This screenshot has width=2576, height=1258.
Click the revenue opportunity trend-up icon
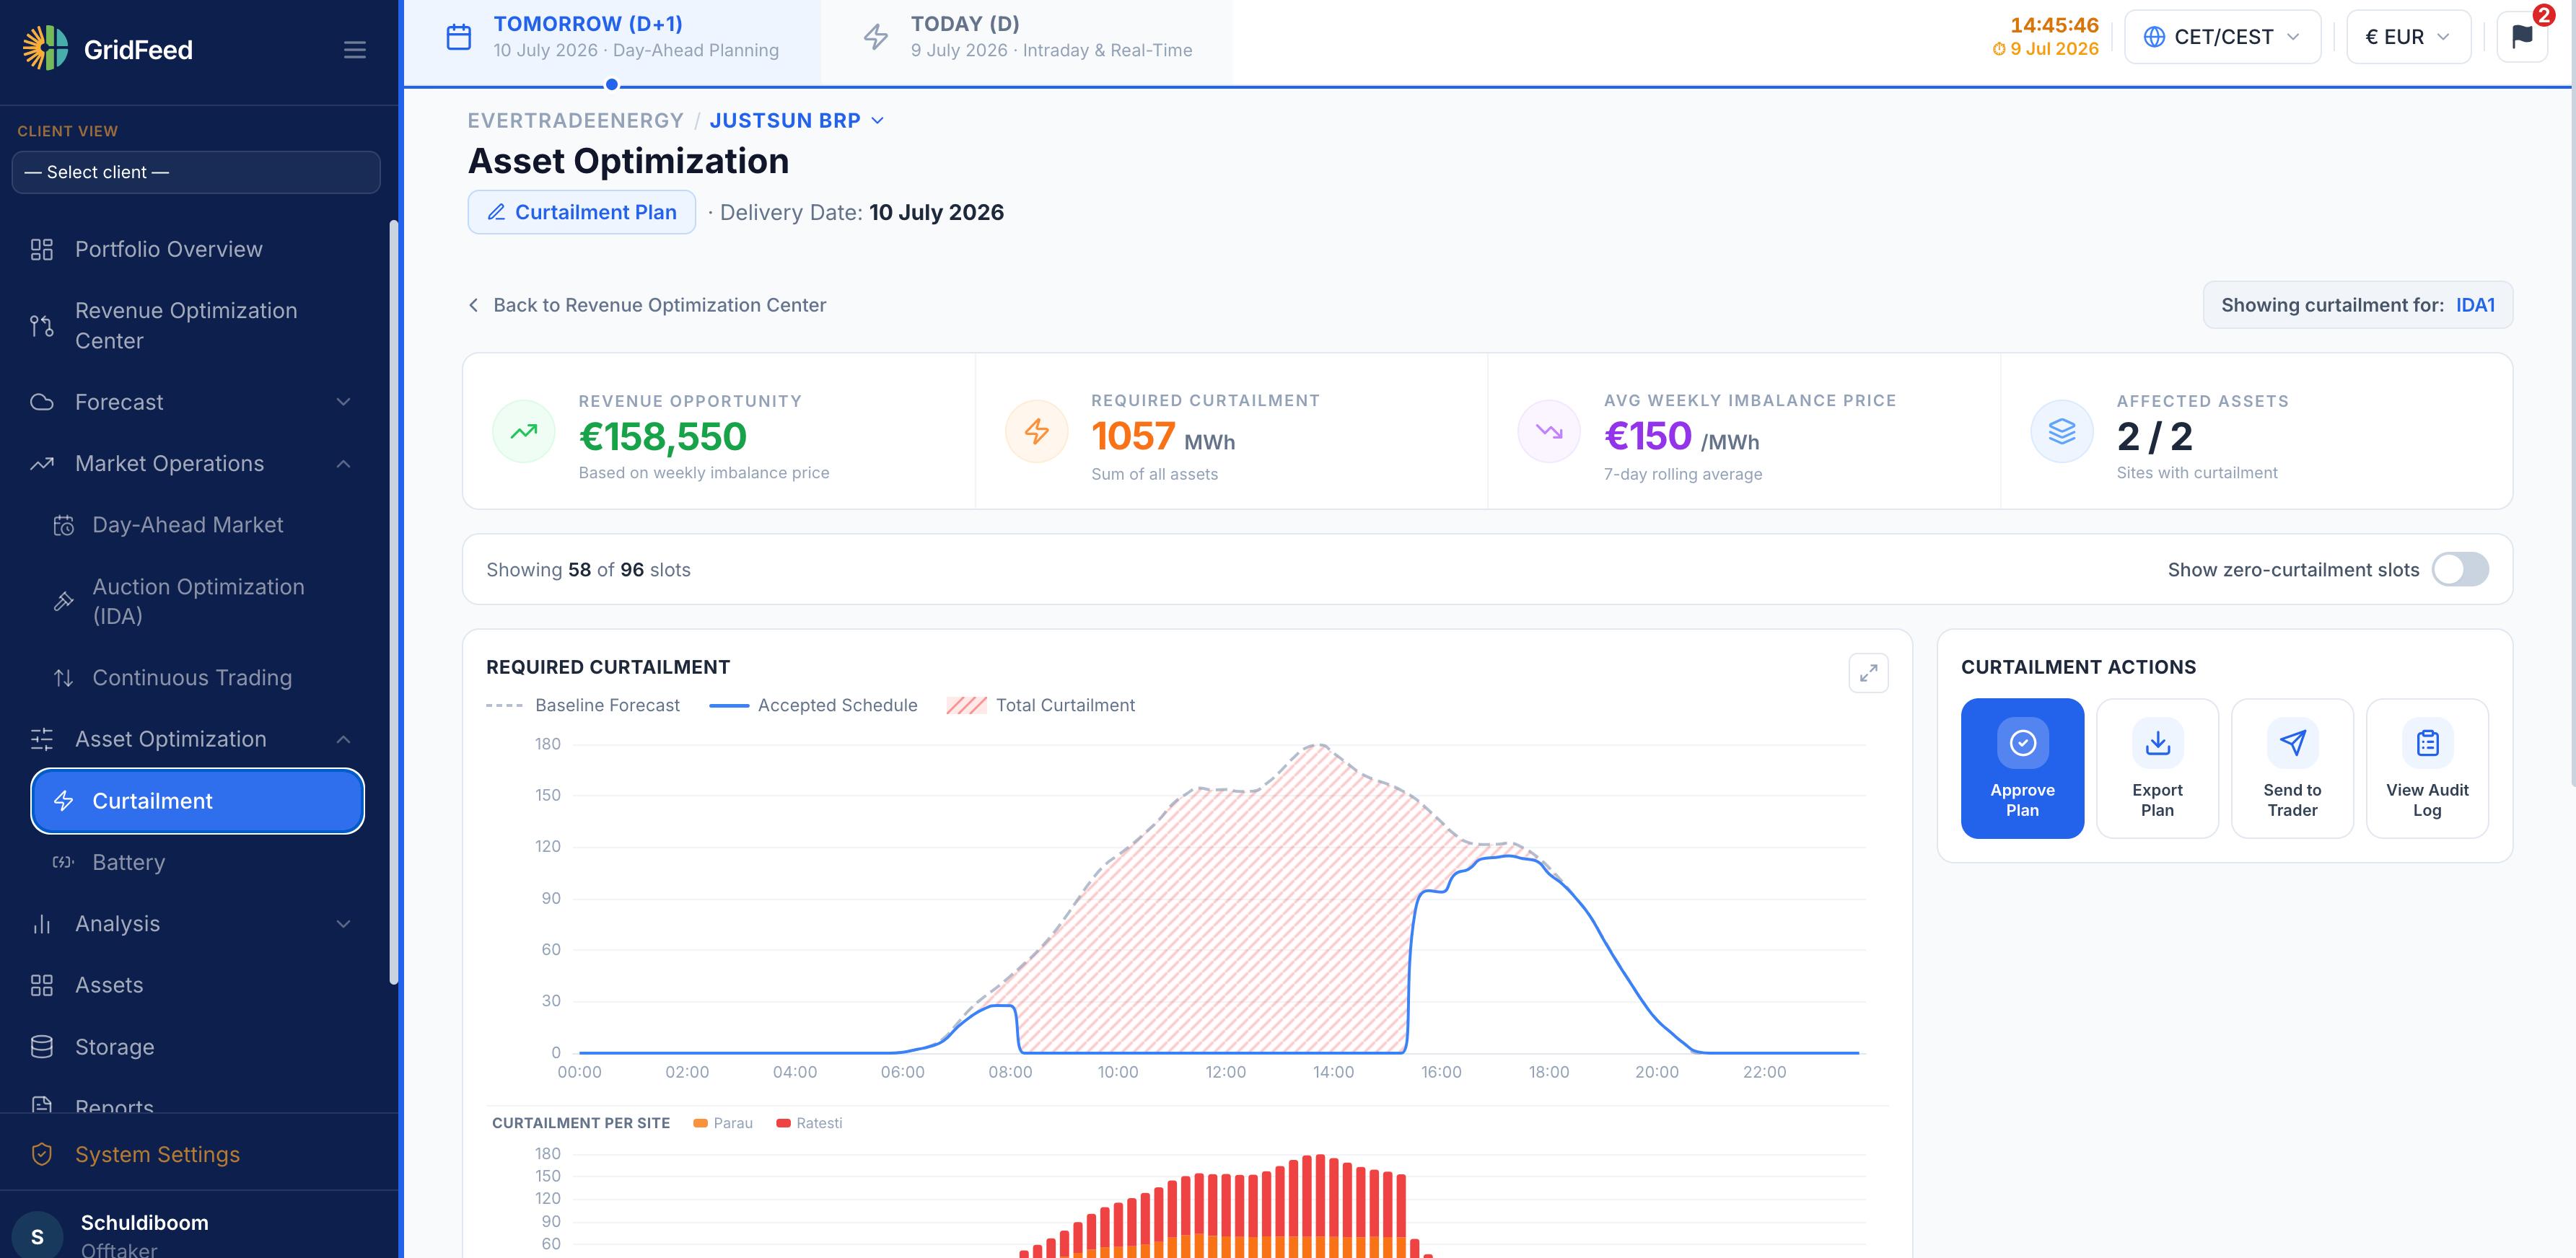[x=523, y=432]
